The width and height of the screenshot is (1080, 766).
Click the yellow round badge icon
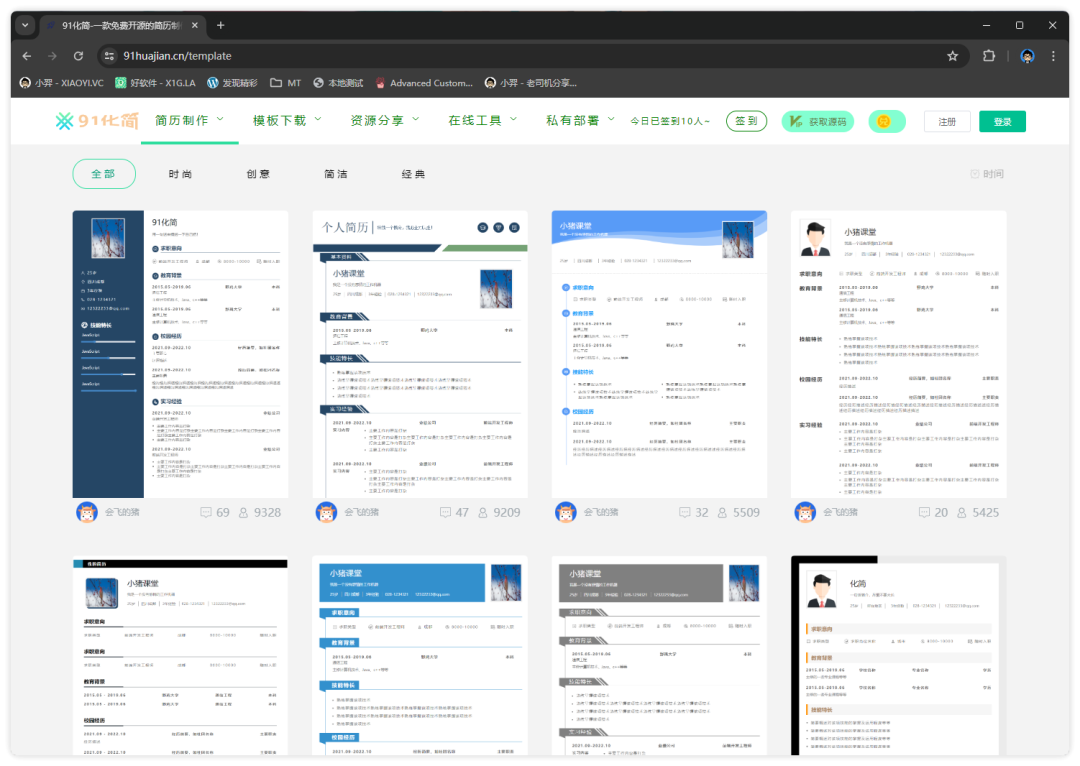(x=886, y=121)
